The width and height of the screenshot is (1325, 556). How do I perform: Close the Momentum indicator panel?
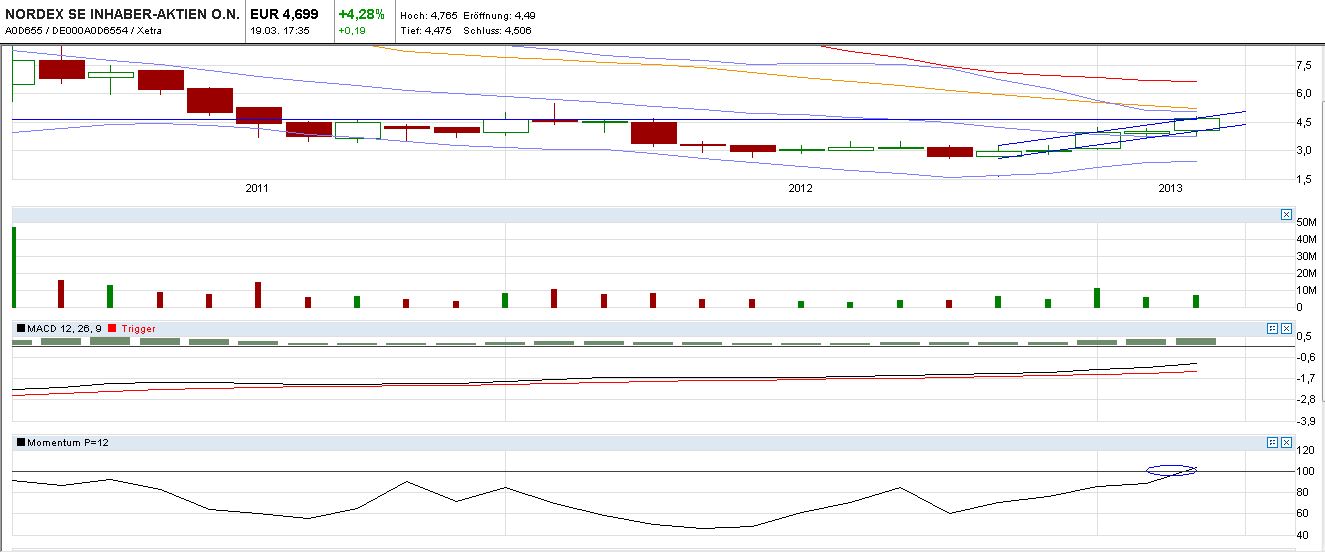[x=1286, y=441]
